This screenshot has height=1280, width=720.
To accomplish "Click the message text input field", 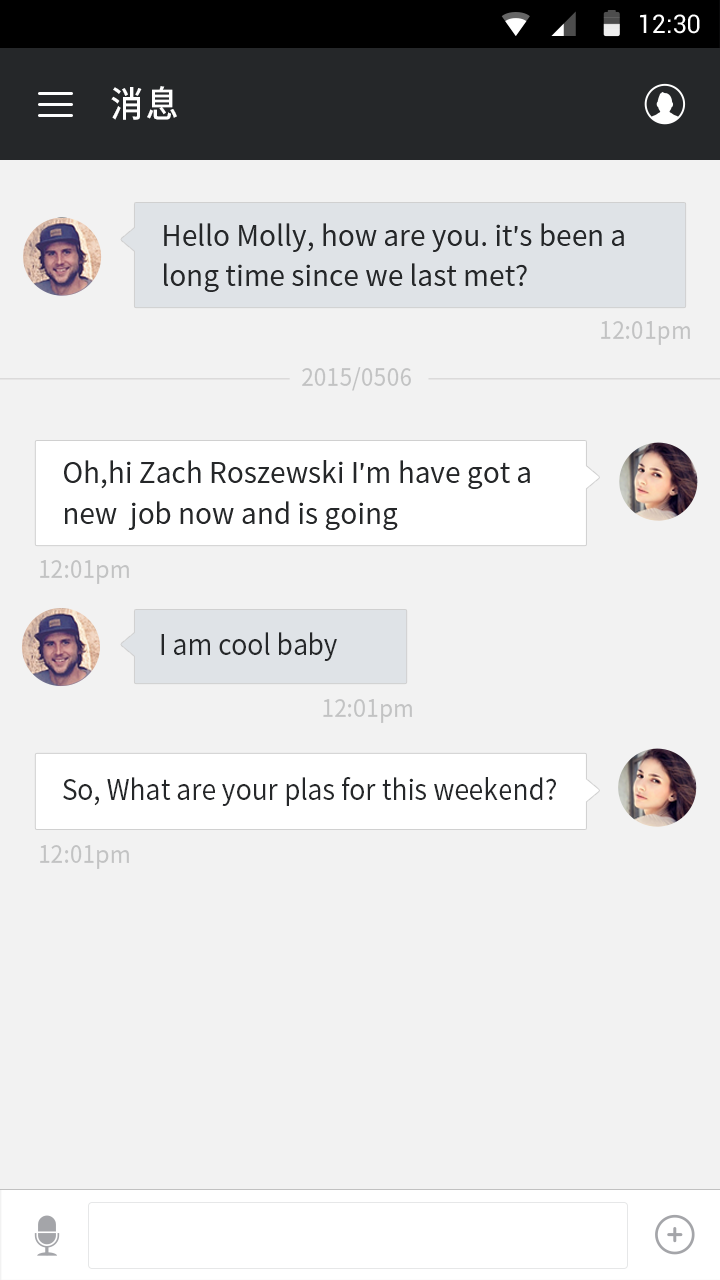I will 358,1235.
